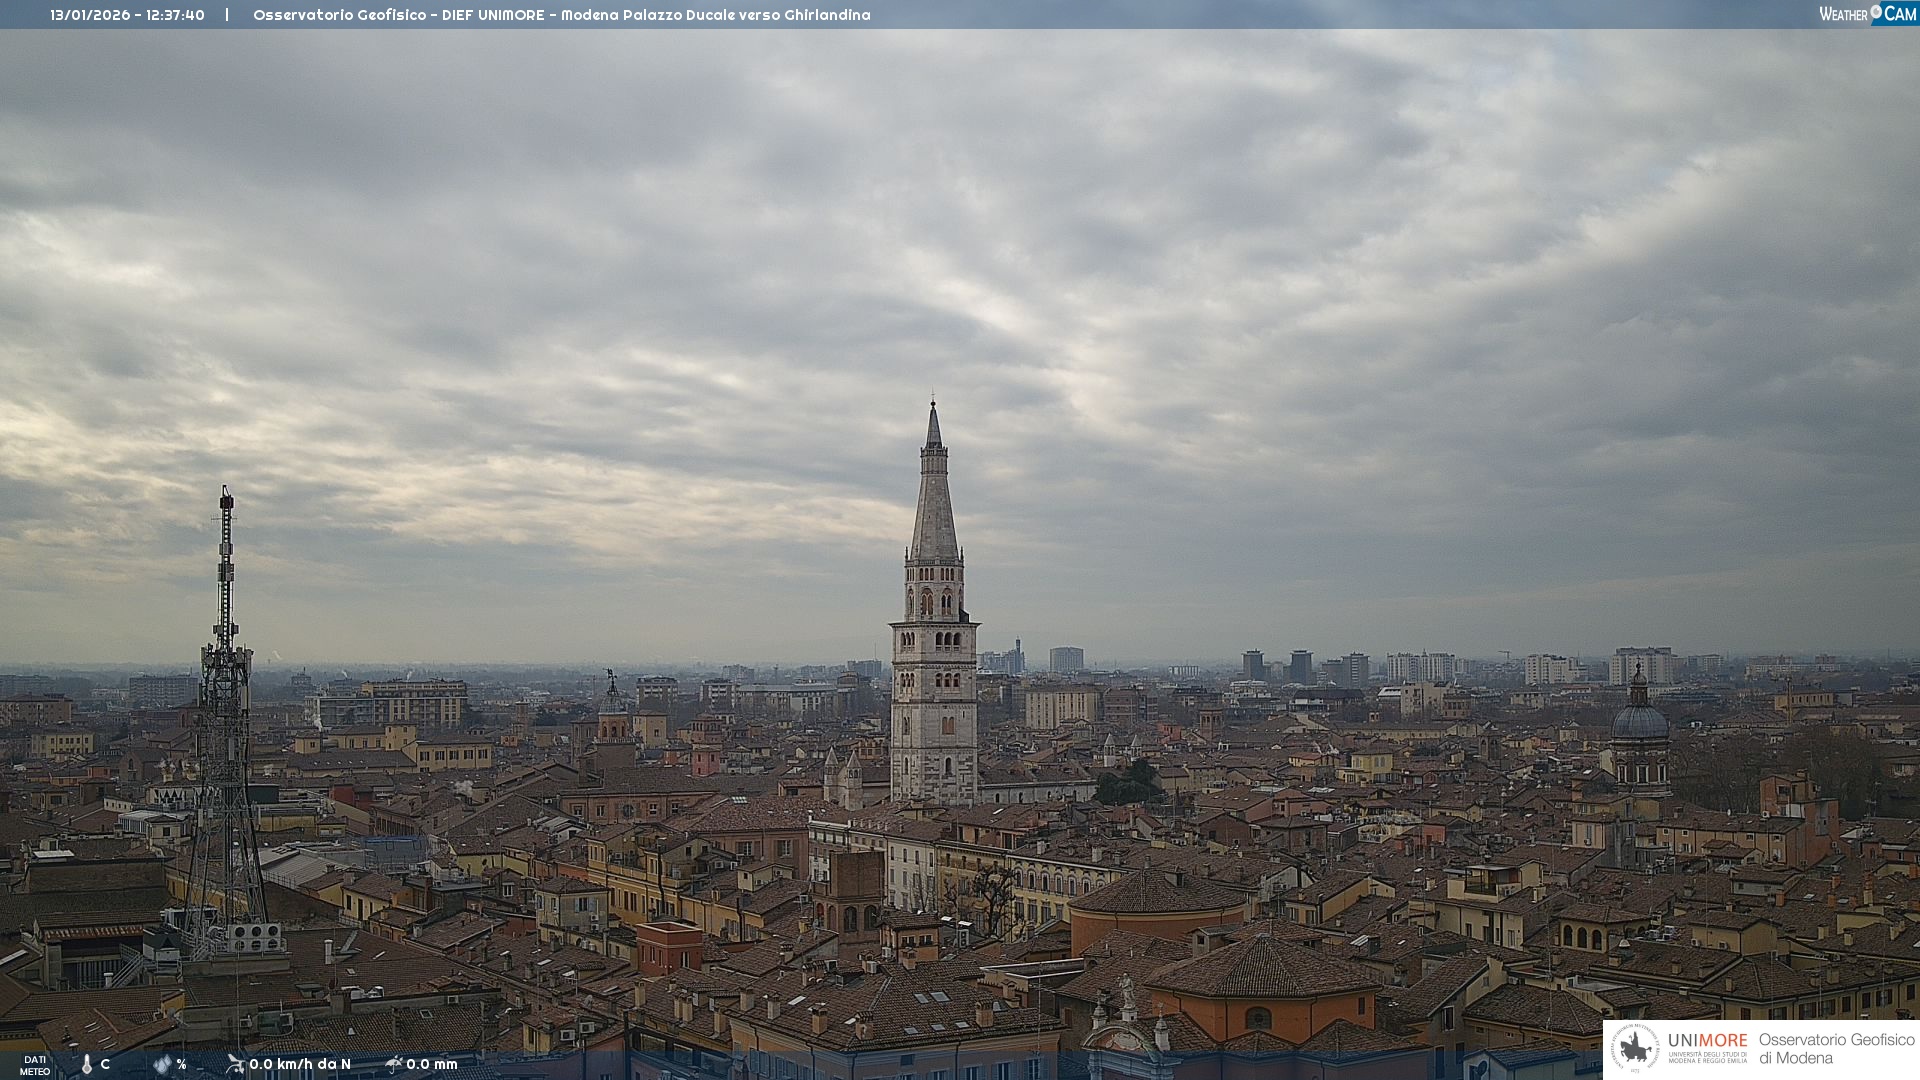Click the UNIMORE horseman seal emblem
1920x1080 pixels.
tap(1635, 1049)
